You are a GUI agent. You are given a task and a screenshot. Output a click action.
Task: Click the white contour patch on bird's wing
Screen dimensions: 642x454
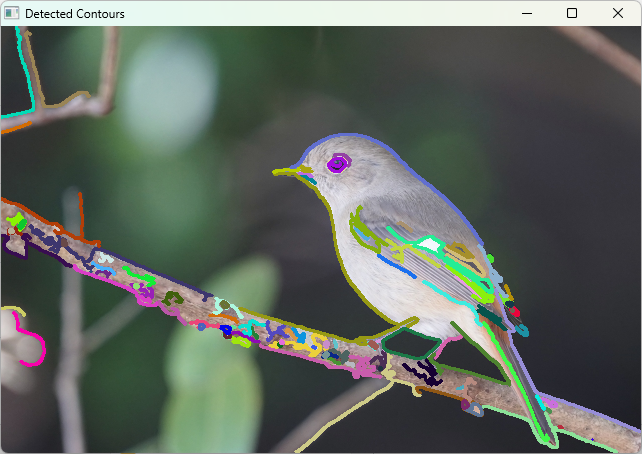(429, 244)
